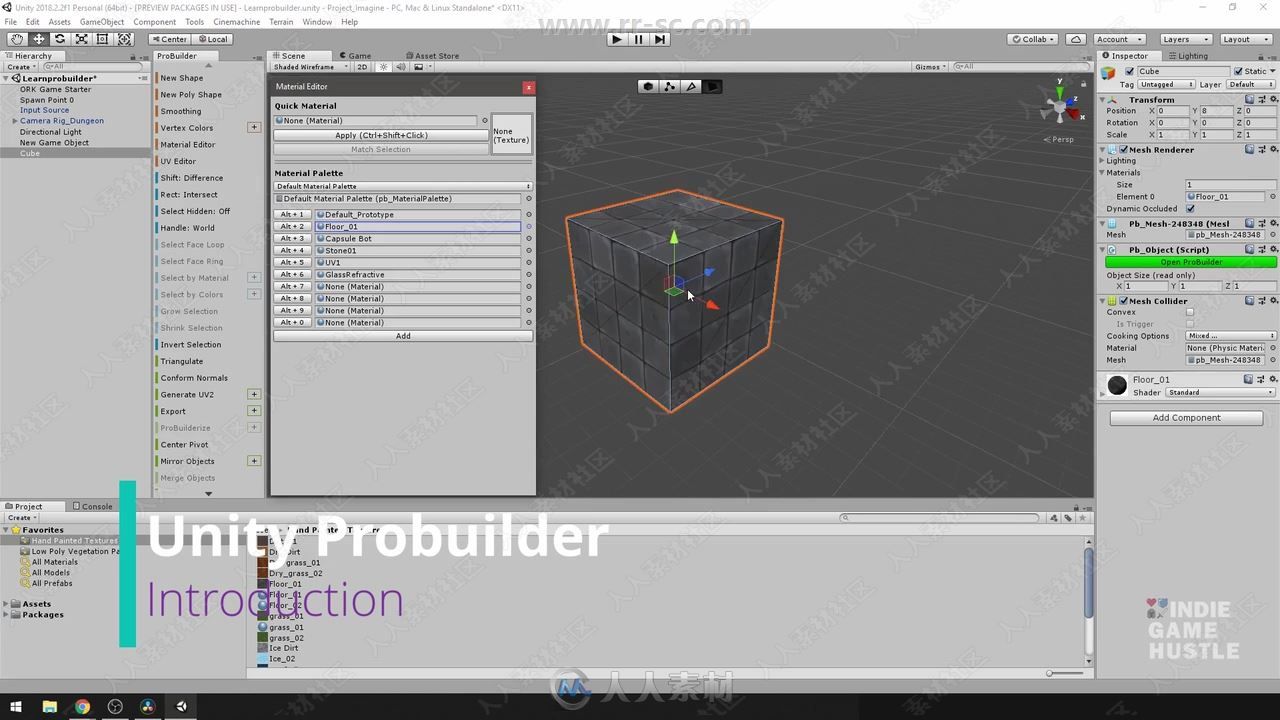This screenshot has height=720, width=1280.
Task: Disable the Mesh Renderer component checkbox
Action: [1123, 149]
